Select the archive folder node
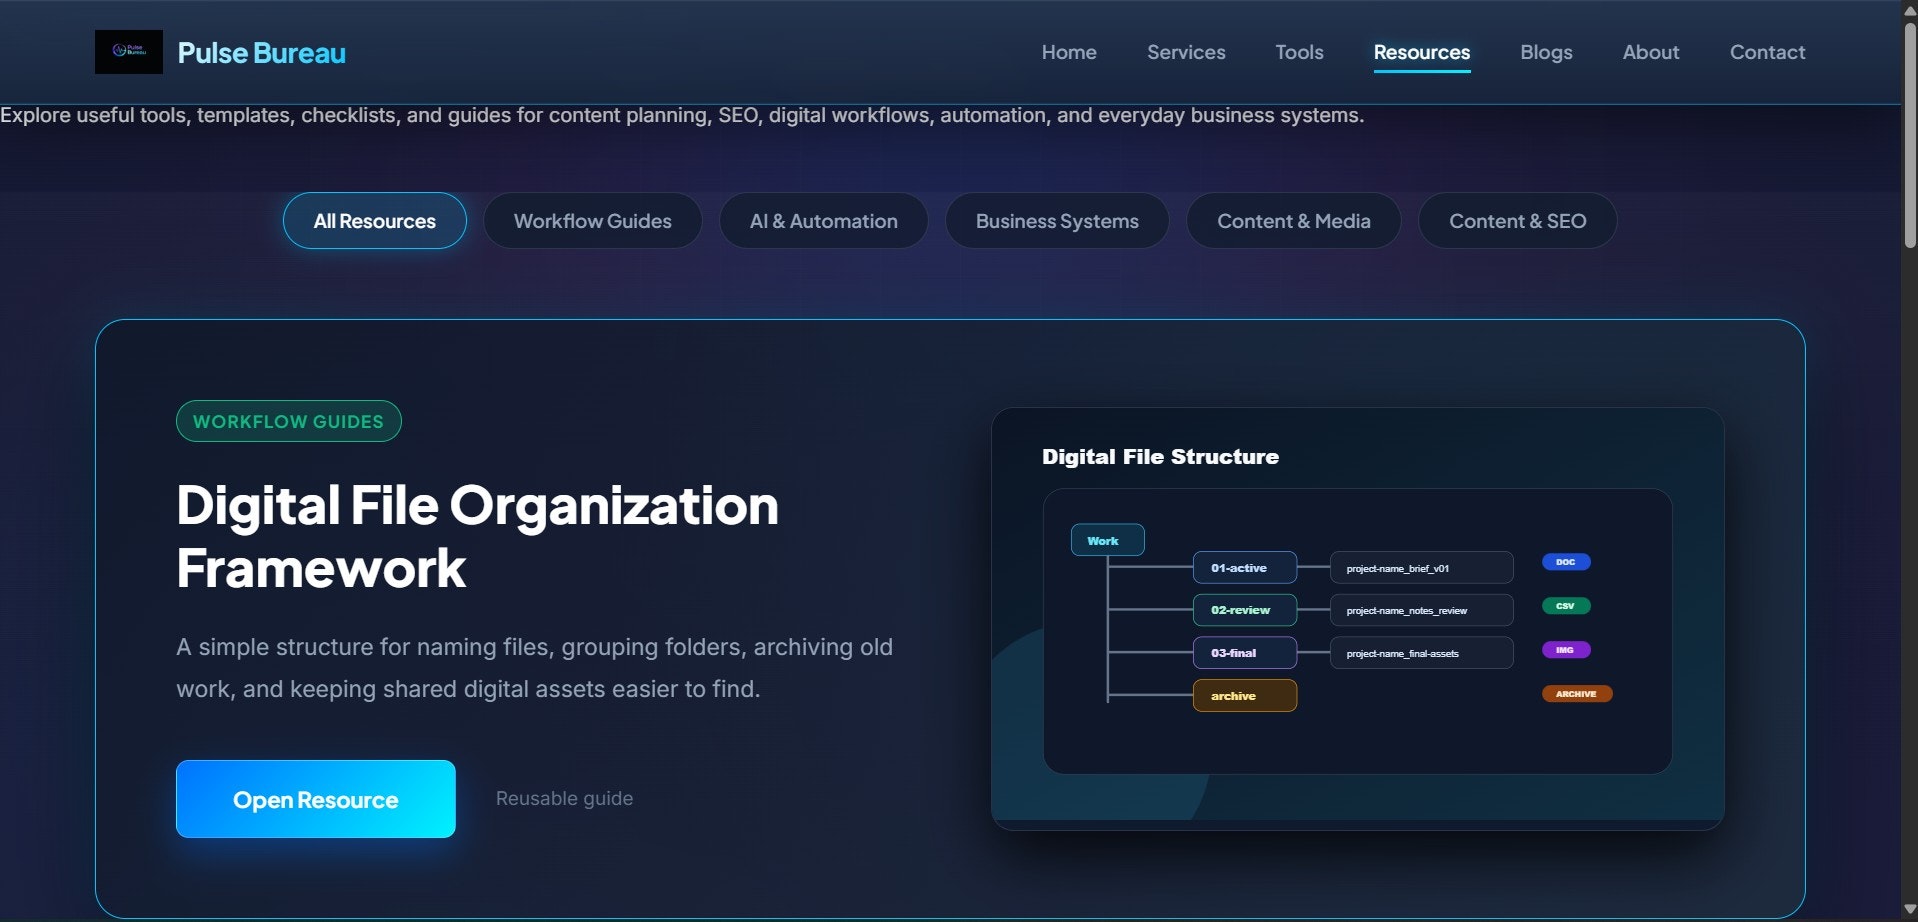1918x922 pixels. point(1245,696)
